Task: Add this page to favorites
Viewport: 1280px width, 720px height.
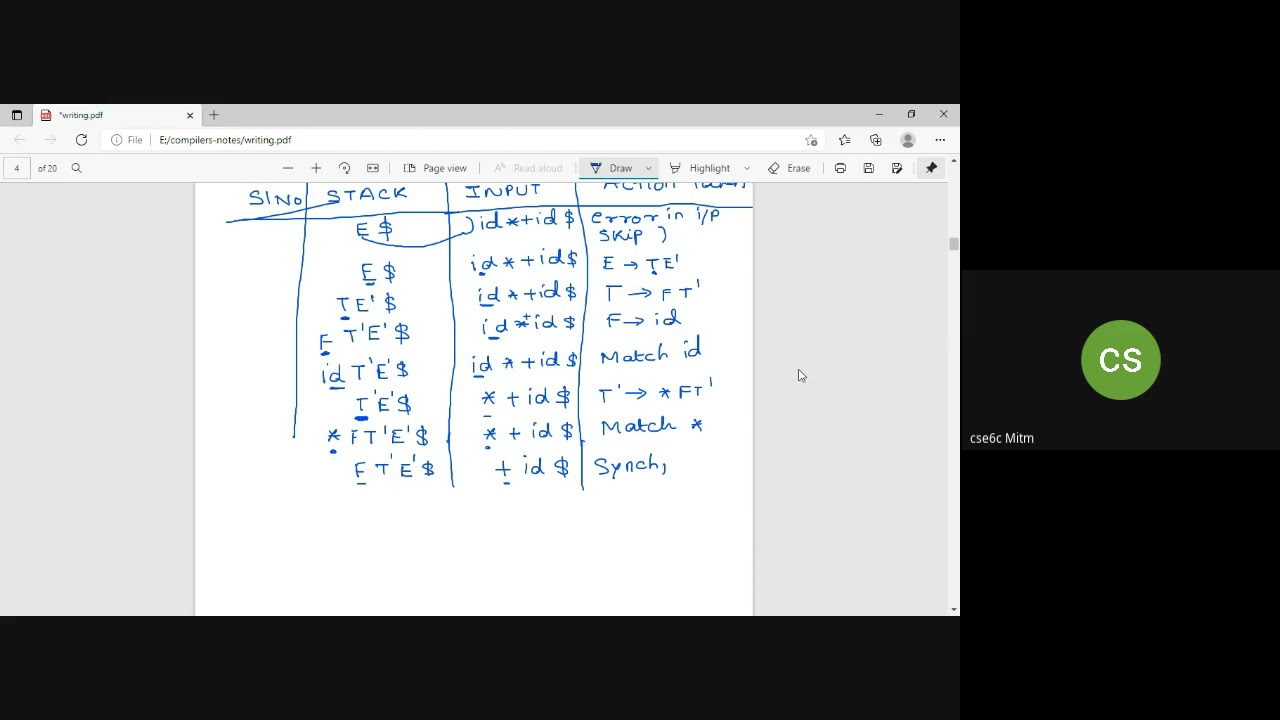Action: pyautogui.click(x=811, y=140)
